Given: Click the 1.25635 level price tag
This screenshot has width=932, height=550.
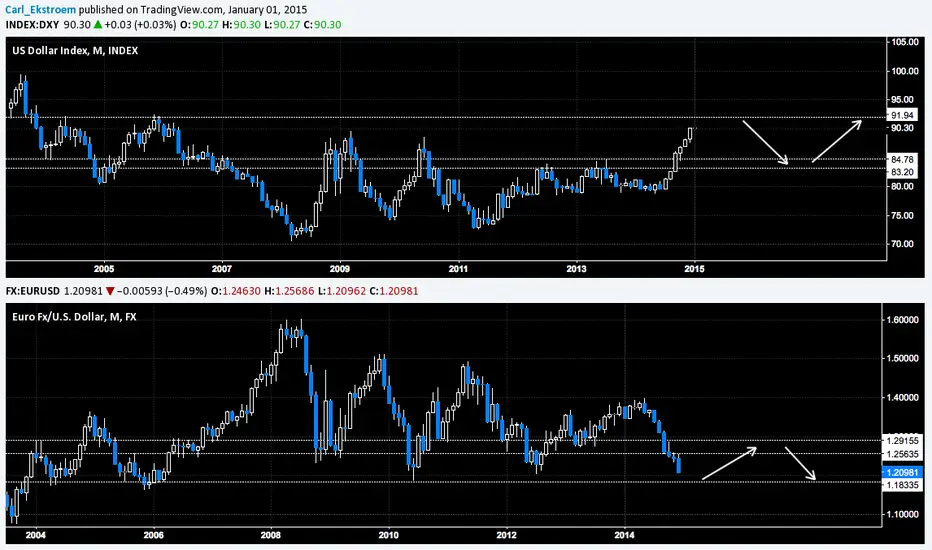Looking at the screenshot, I should (902, 454).
